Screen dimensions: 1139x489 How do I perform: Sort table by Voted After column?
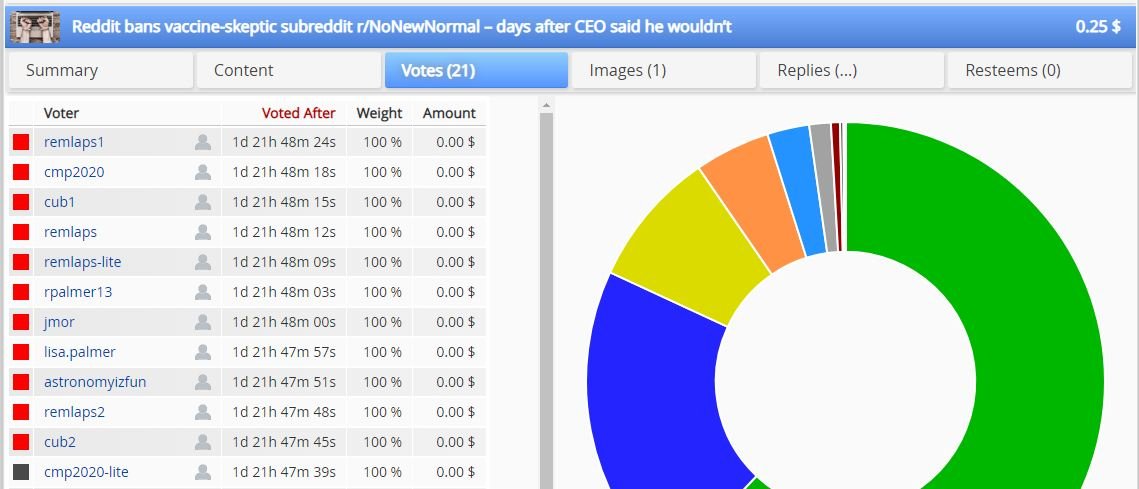[x=299, y=113]
